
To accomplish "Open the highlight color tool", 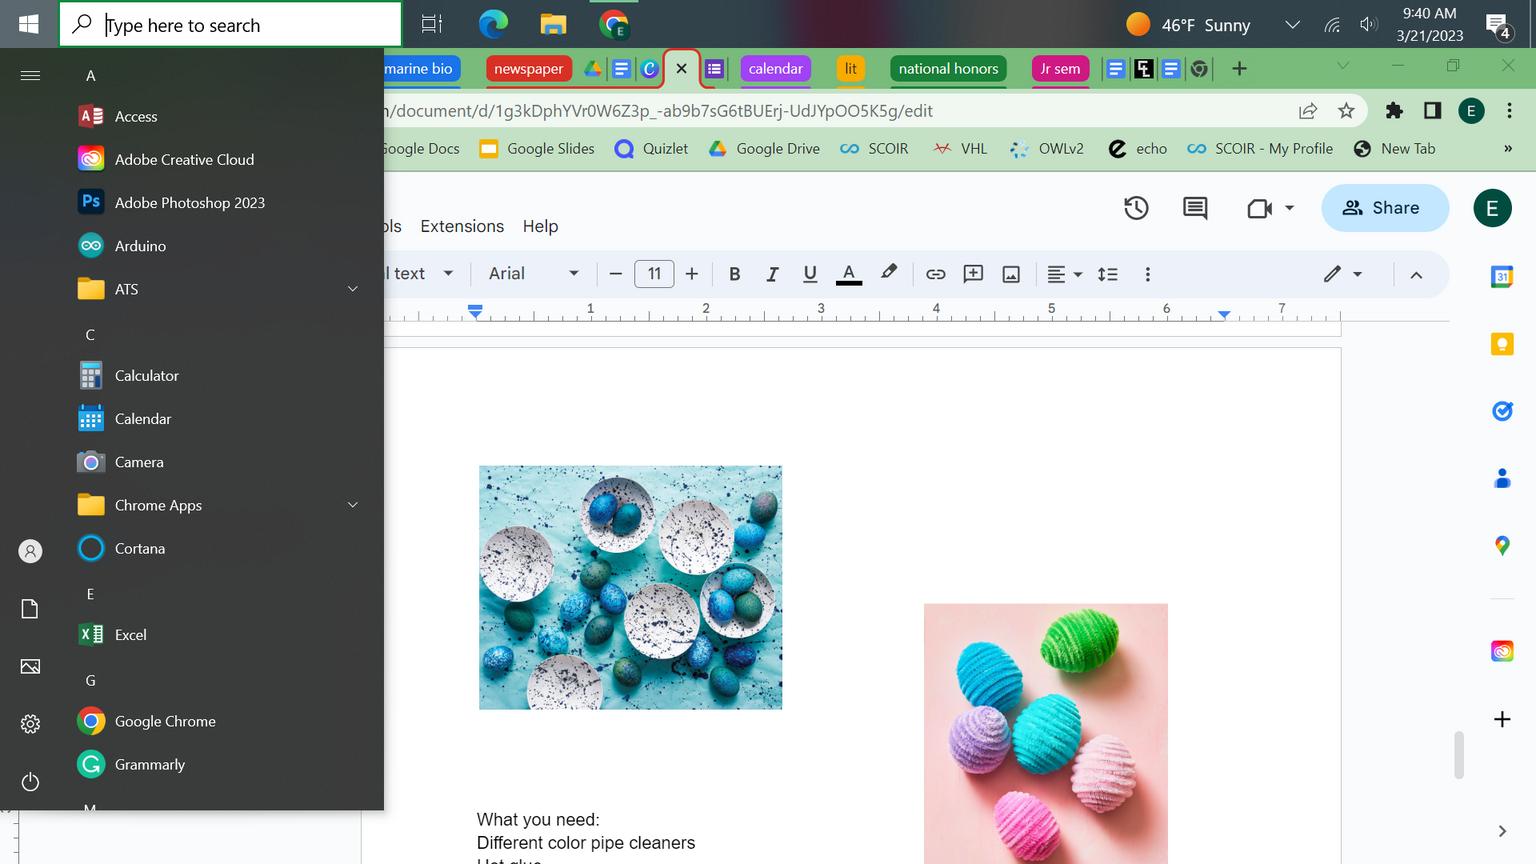I will point(888,273).
